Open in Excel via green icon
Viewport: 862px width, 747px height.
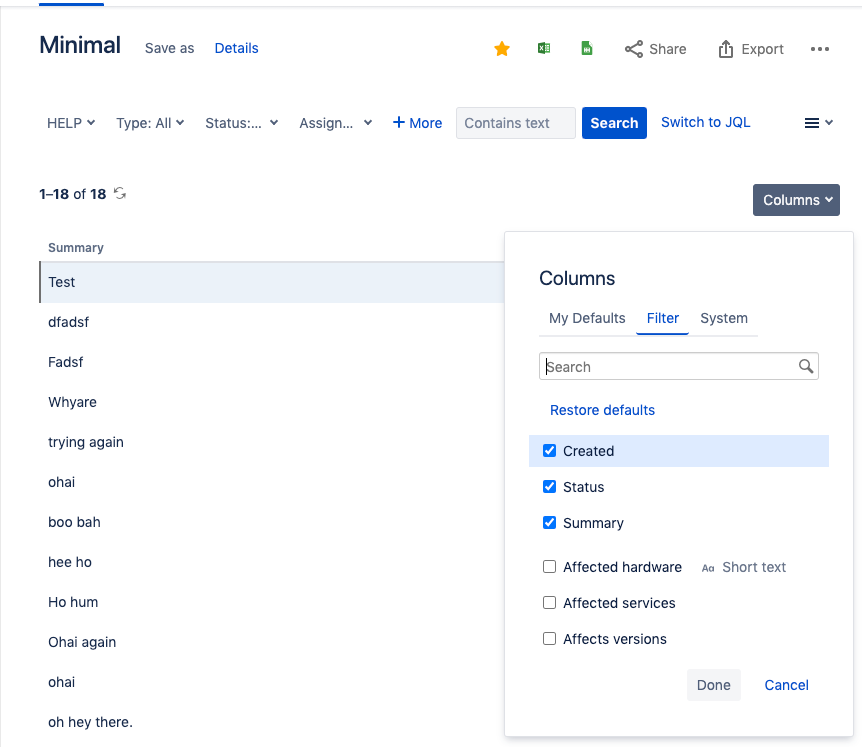pos(544,48)
